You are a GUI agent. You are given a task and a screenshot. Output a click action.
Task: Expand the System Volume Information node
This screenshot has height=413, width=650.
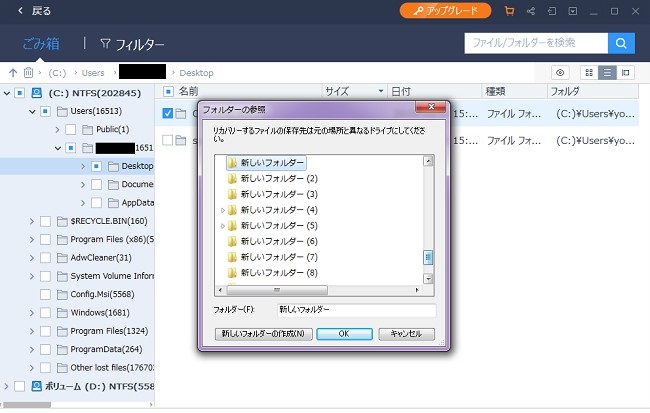(x=32, y=276)
